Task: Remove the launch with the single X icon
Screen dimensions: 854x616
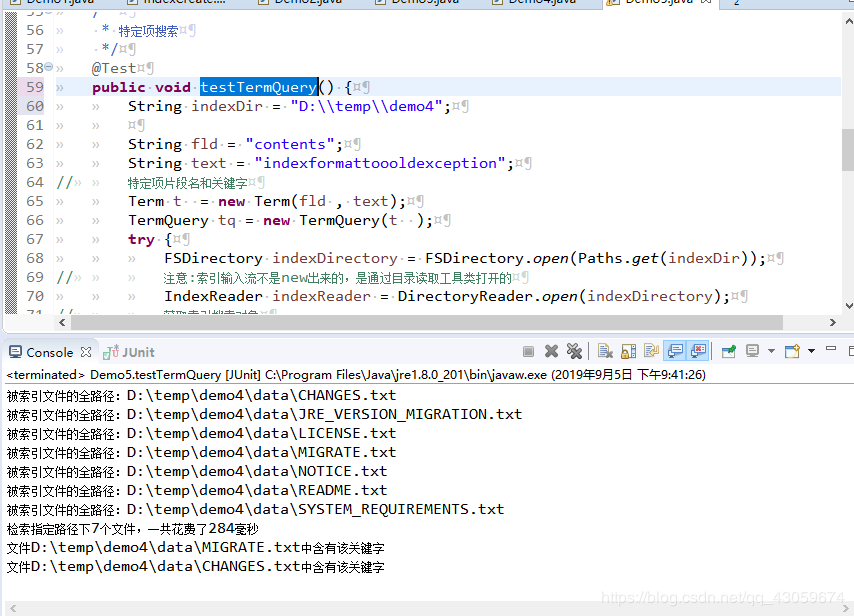Action: [551, 351]
